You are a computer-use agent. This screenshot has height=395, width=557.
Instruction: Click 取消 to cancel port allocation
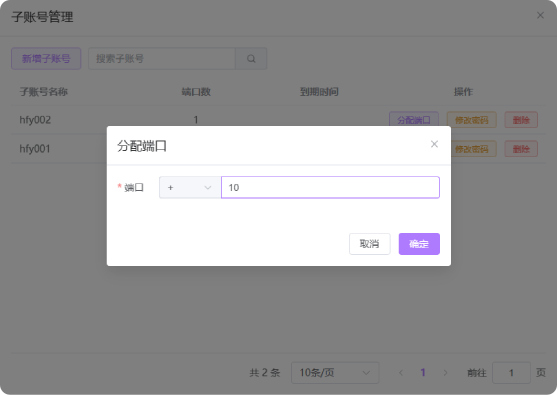click(369, 244)
